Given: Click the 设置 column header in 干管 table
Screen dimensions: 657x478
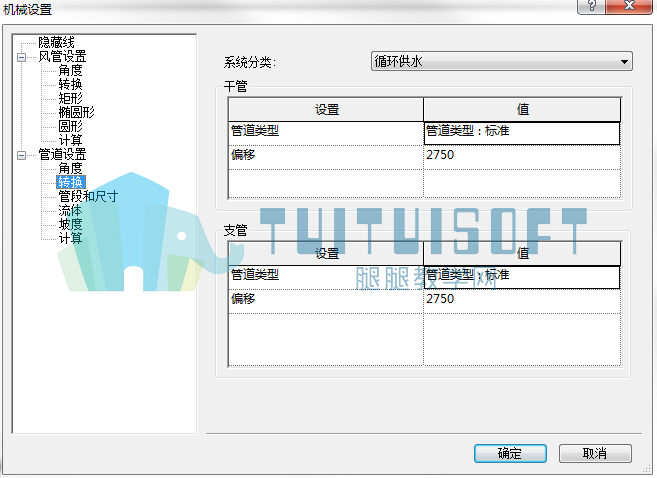Looking at the screenshot, I should (326, 110).
